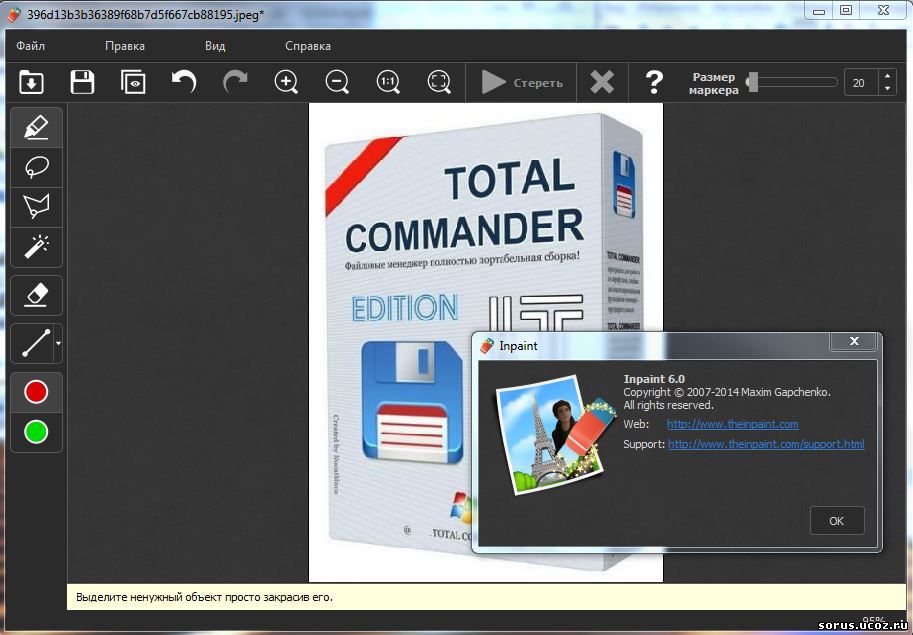Click the Размер маркера slider handle
The height and width of the screenshot is (635, 913).
(x=752, y=82)
